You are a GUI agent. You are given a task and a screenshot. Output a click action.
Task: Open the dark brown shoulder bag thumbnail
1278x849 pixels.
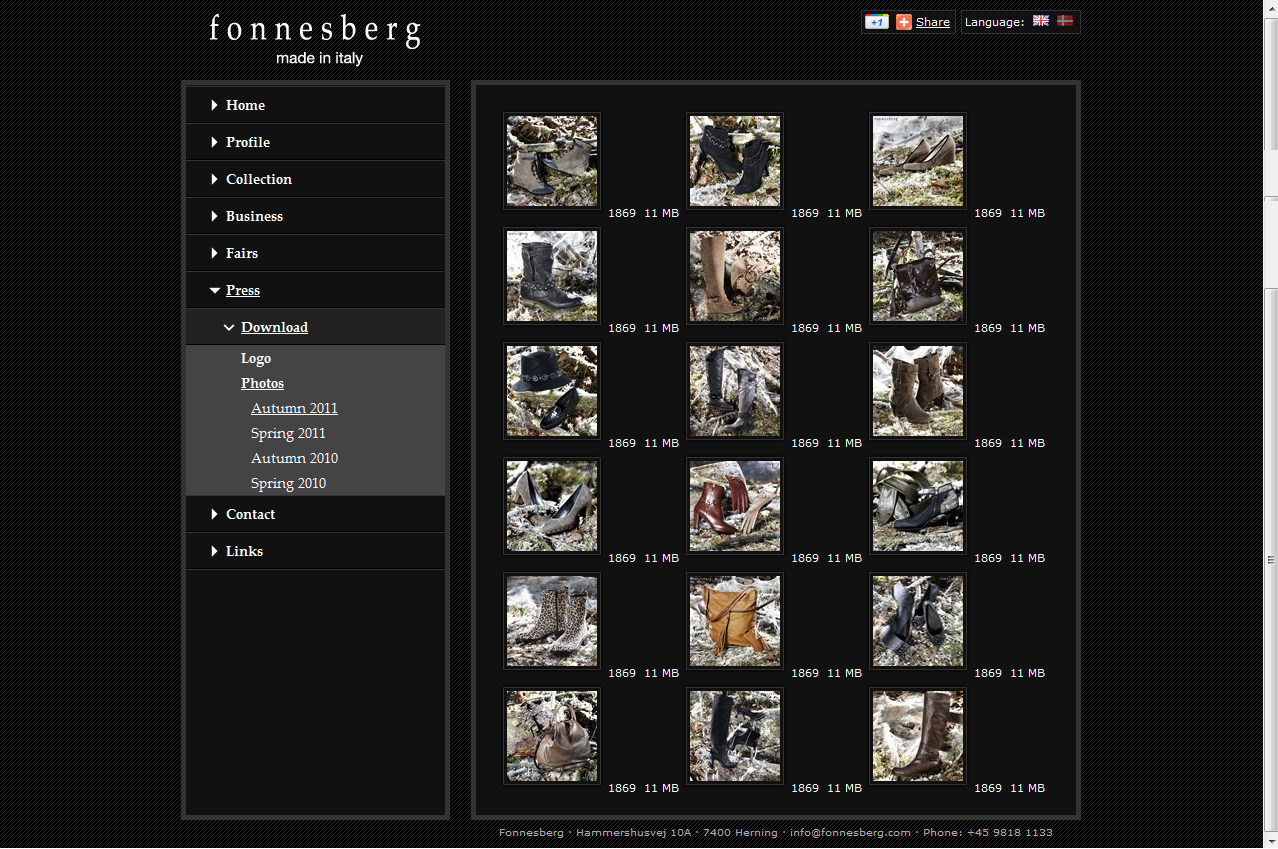tap(918, 276)
